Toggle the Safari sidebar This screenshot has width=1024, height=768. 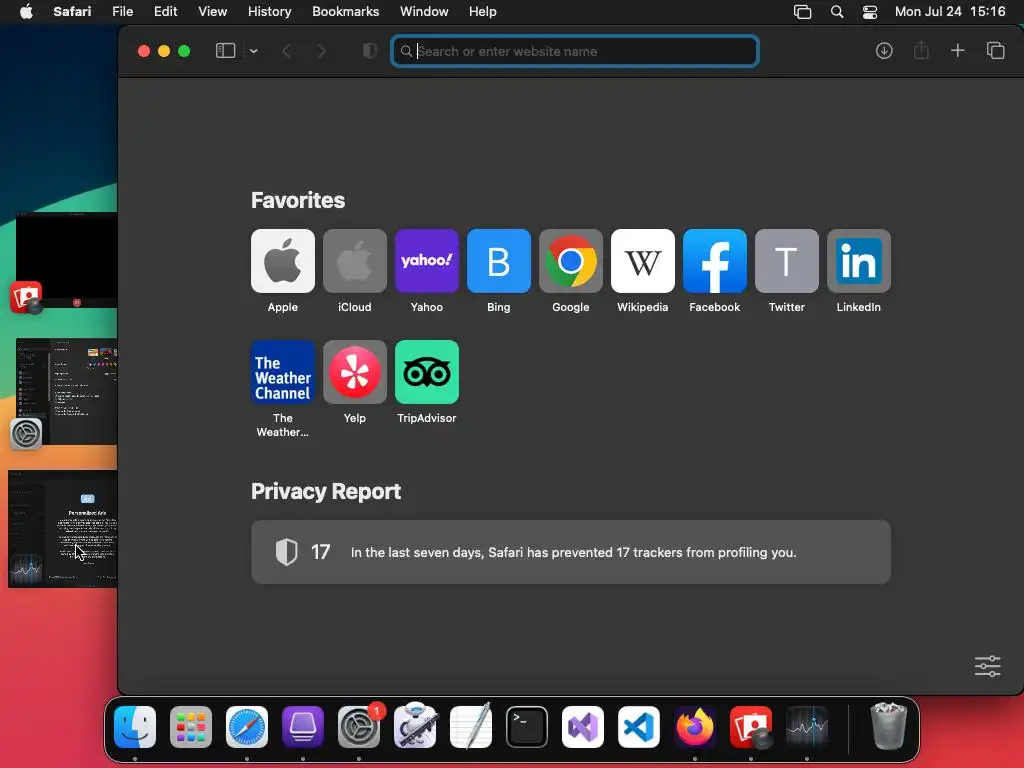(x=225, y=51)
